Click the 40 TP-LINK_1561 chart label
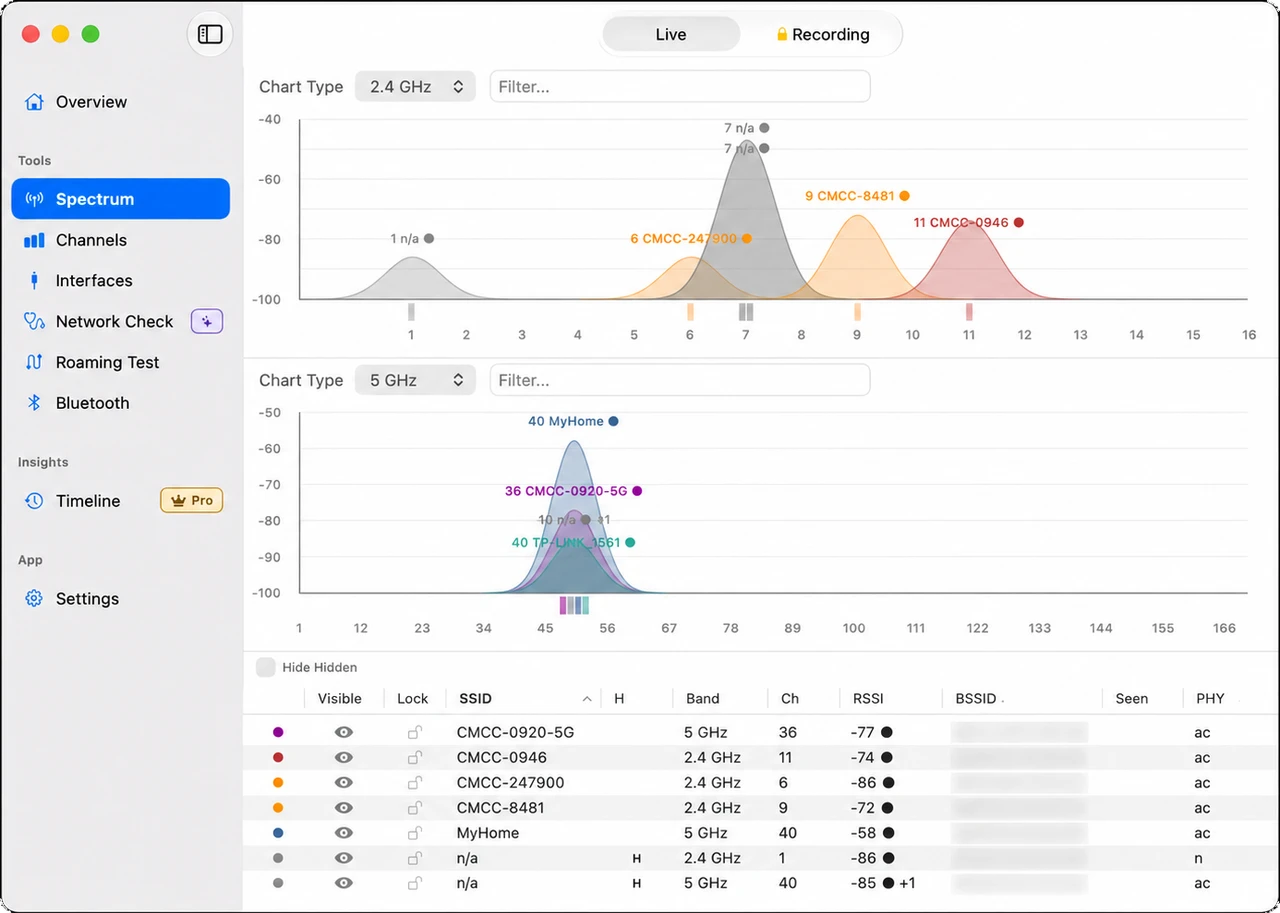The image size is (1280, 913). (573, 542)
